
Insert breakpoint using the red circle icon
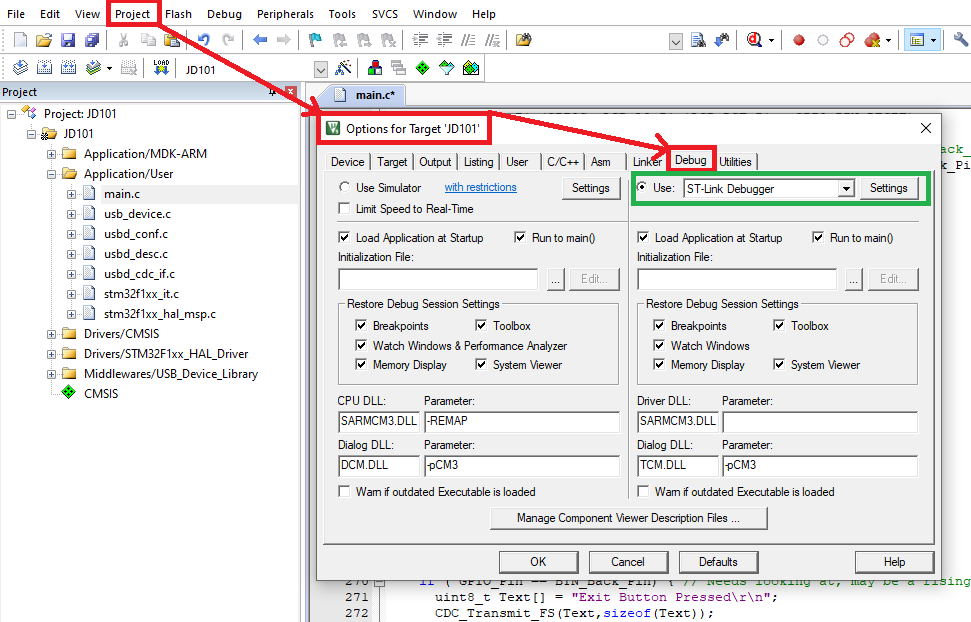tap(799, 40)
